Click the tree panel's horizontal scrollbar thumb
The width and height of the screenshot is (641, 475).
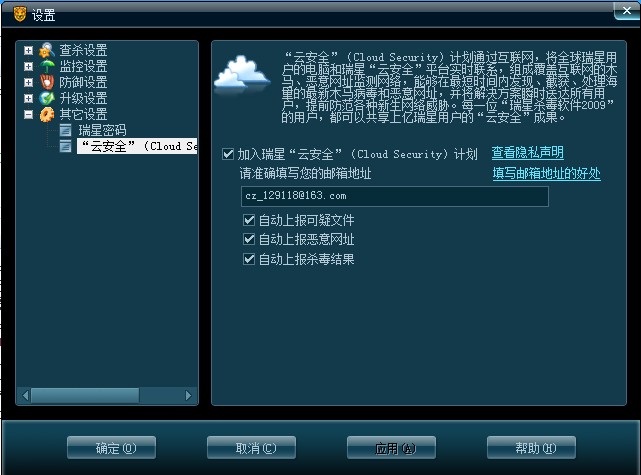click(x=85, y=395)
